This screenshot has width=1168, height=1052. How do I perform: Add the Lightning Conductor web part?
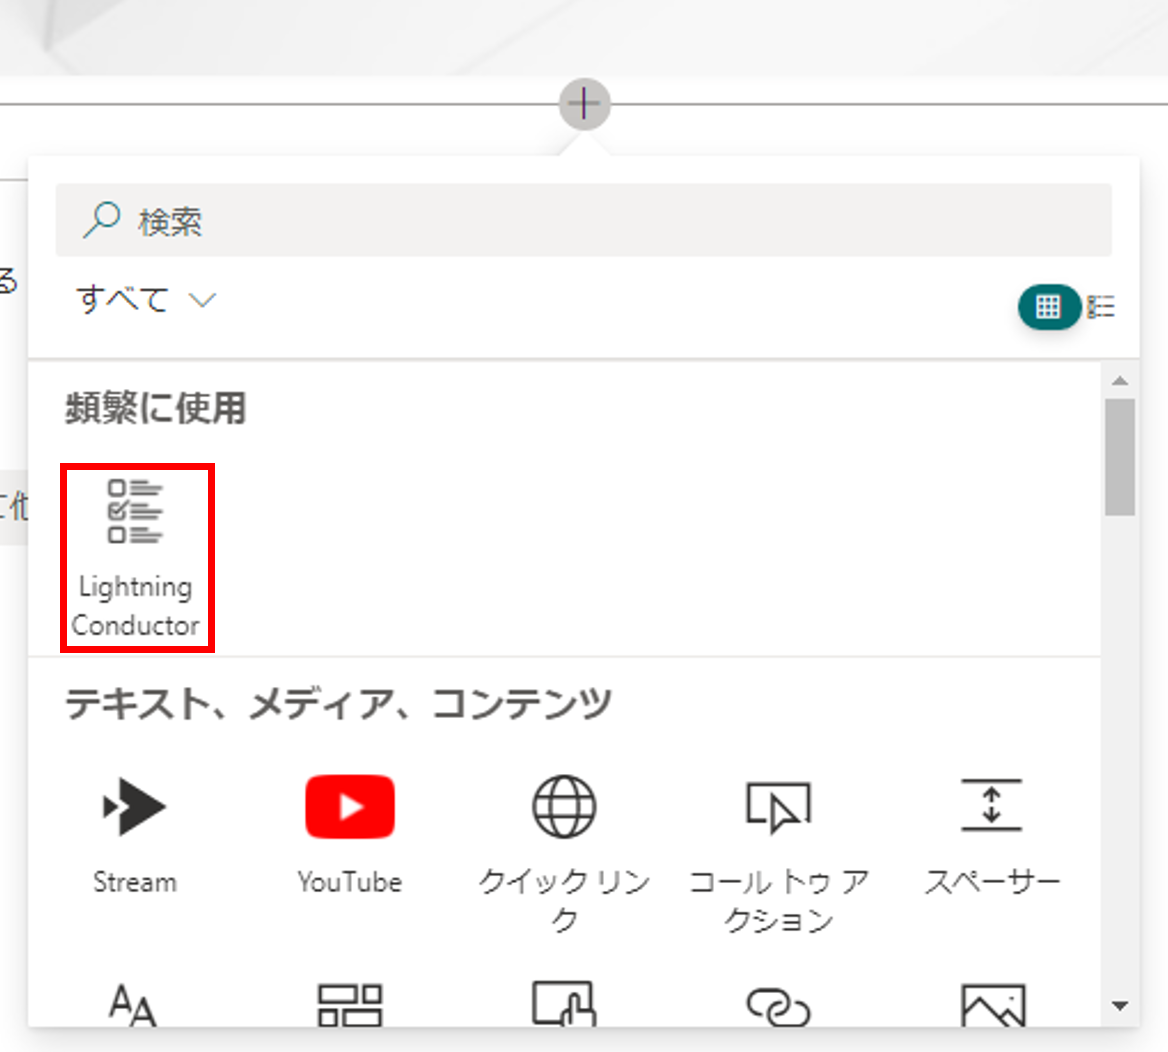click(x=136, y=556)
